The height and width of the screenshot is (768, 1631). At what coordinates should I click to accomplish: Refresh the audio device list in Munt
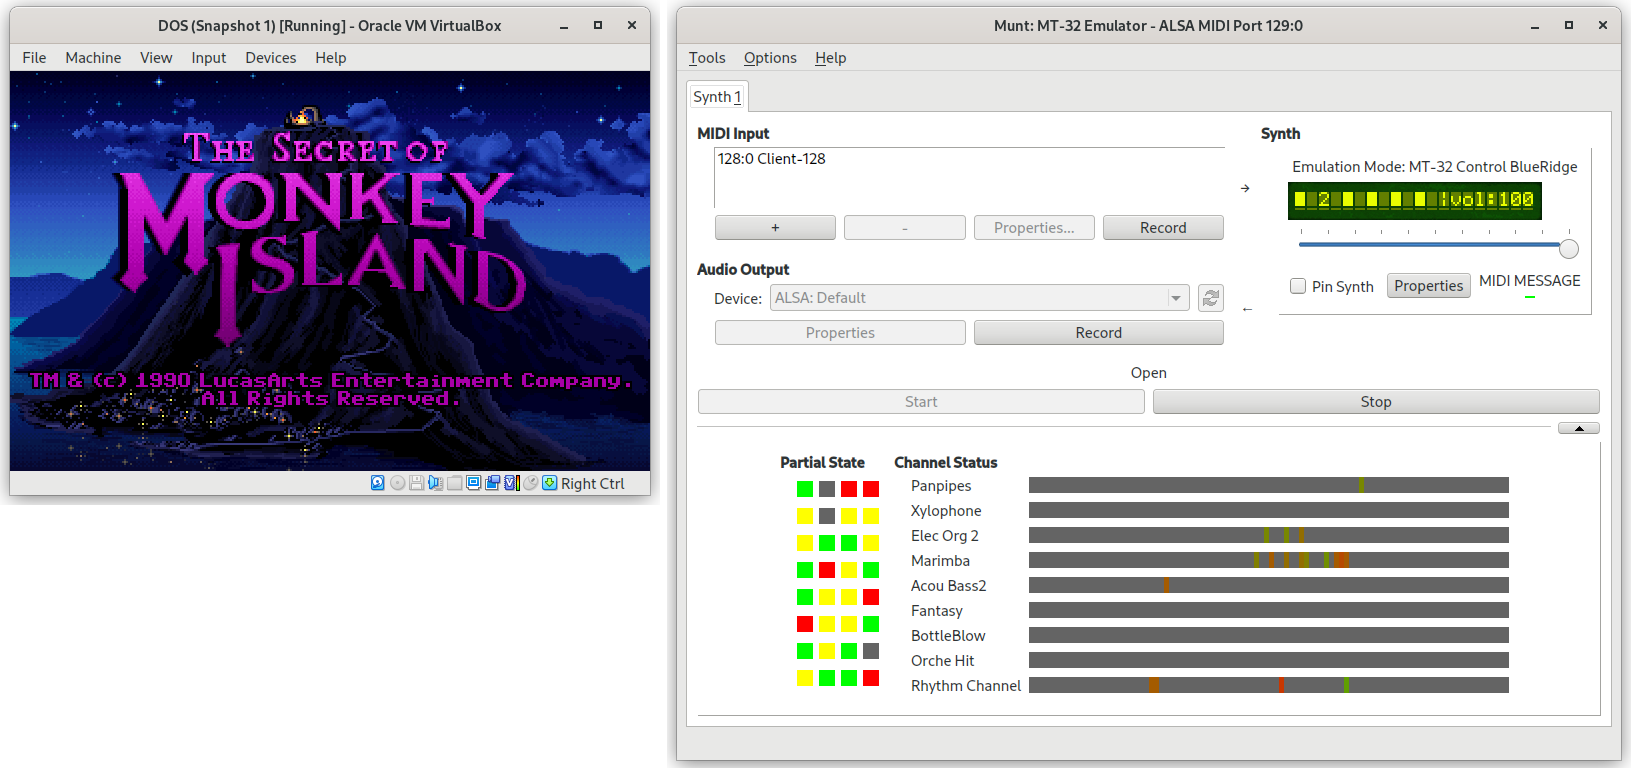click(1211, 298)
